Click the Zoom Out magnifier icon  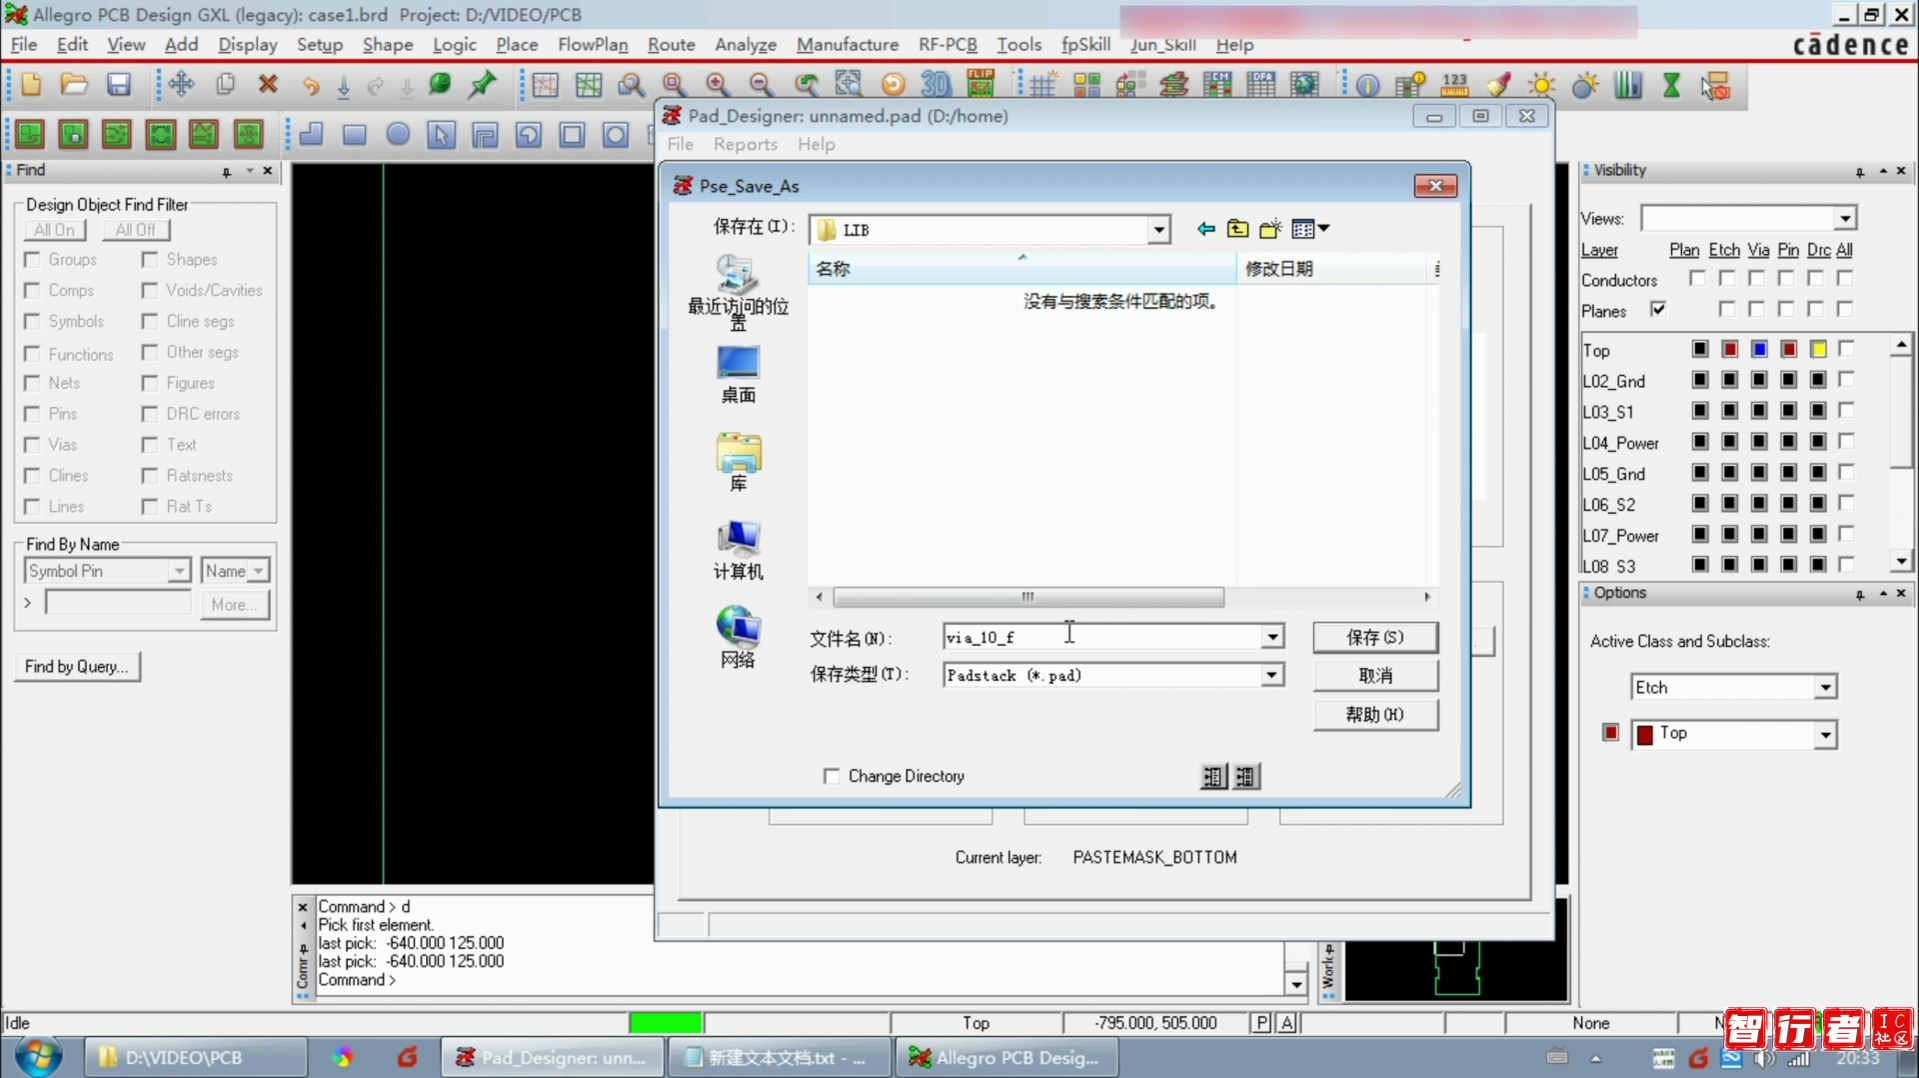coord(761,85)
